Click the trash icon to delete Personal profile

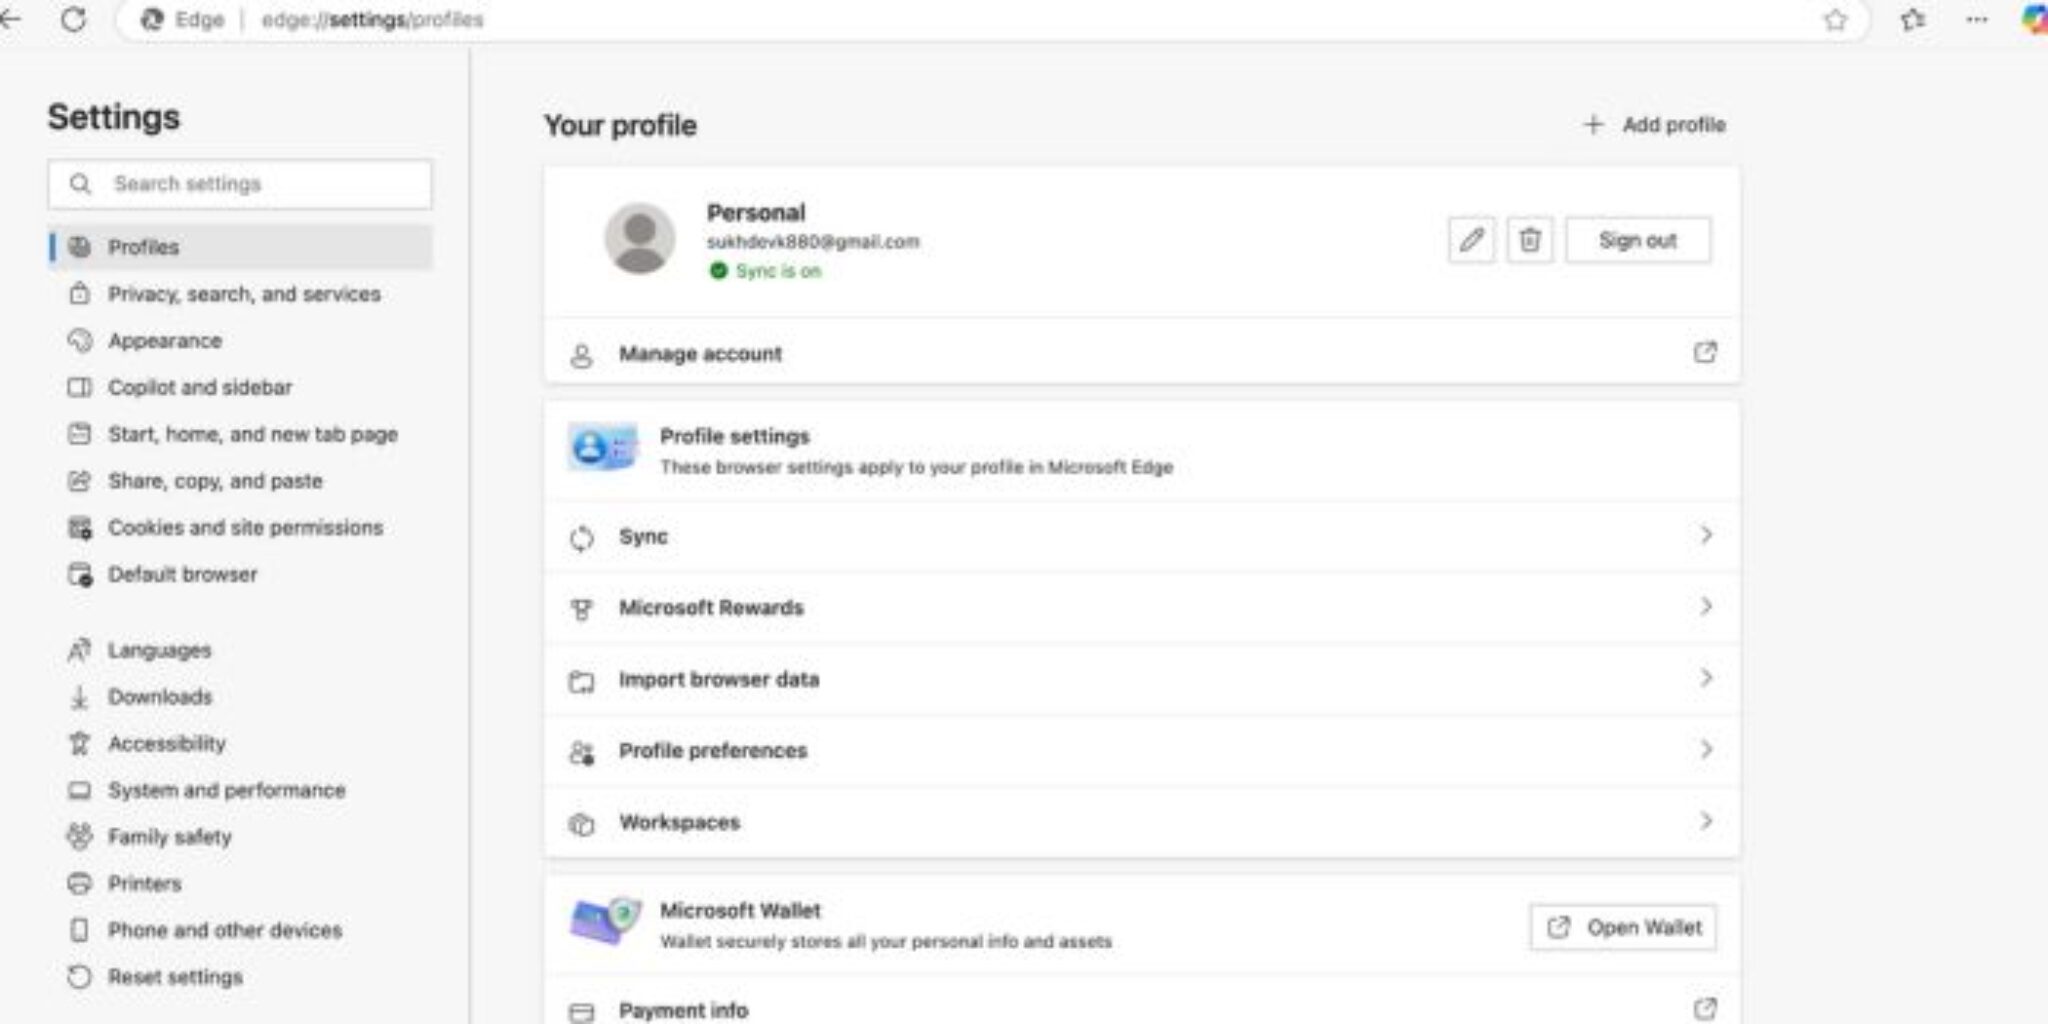click(x=1530, y=240)
